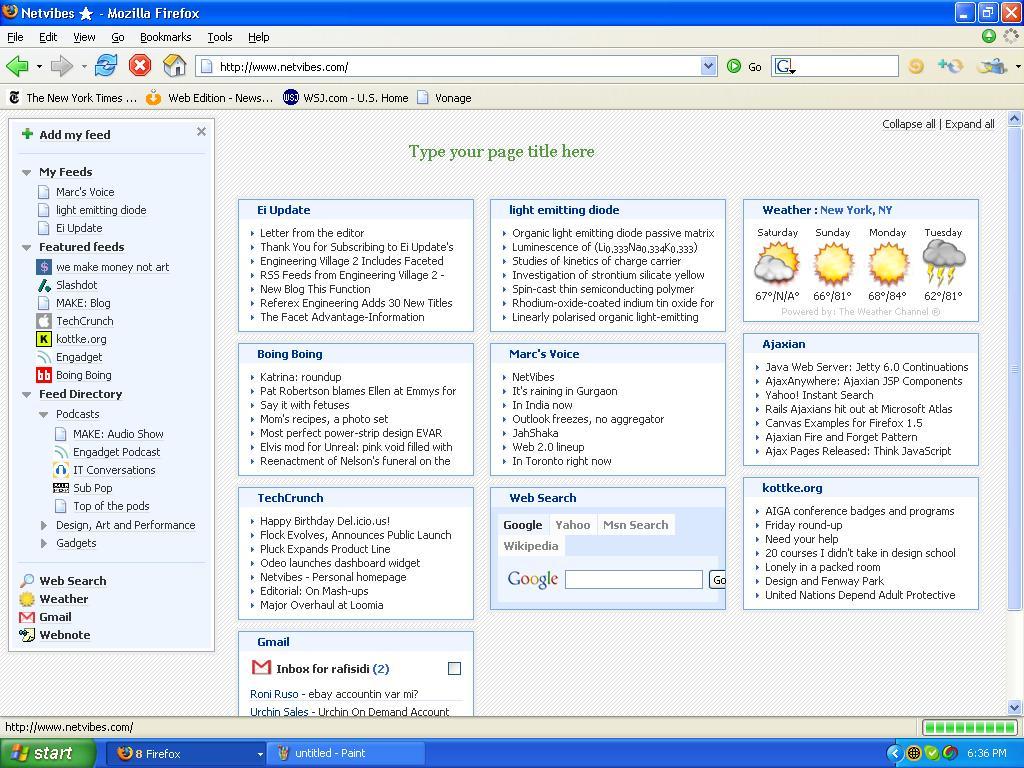Click the green Back arrow button

pos(17,66)
